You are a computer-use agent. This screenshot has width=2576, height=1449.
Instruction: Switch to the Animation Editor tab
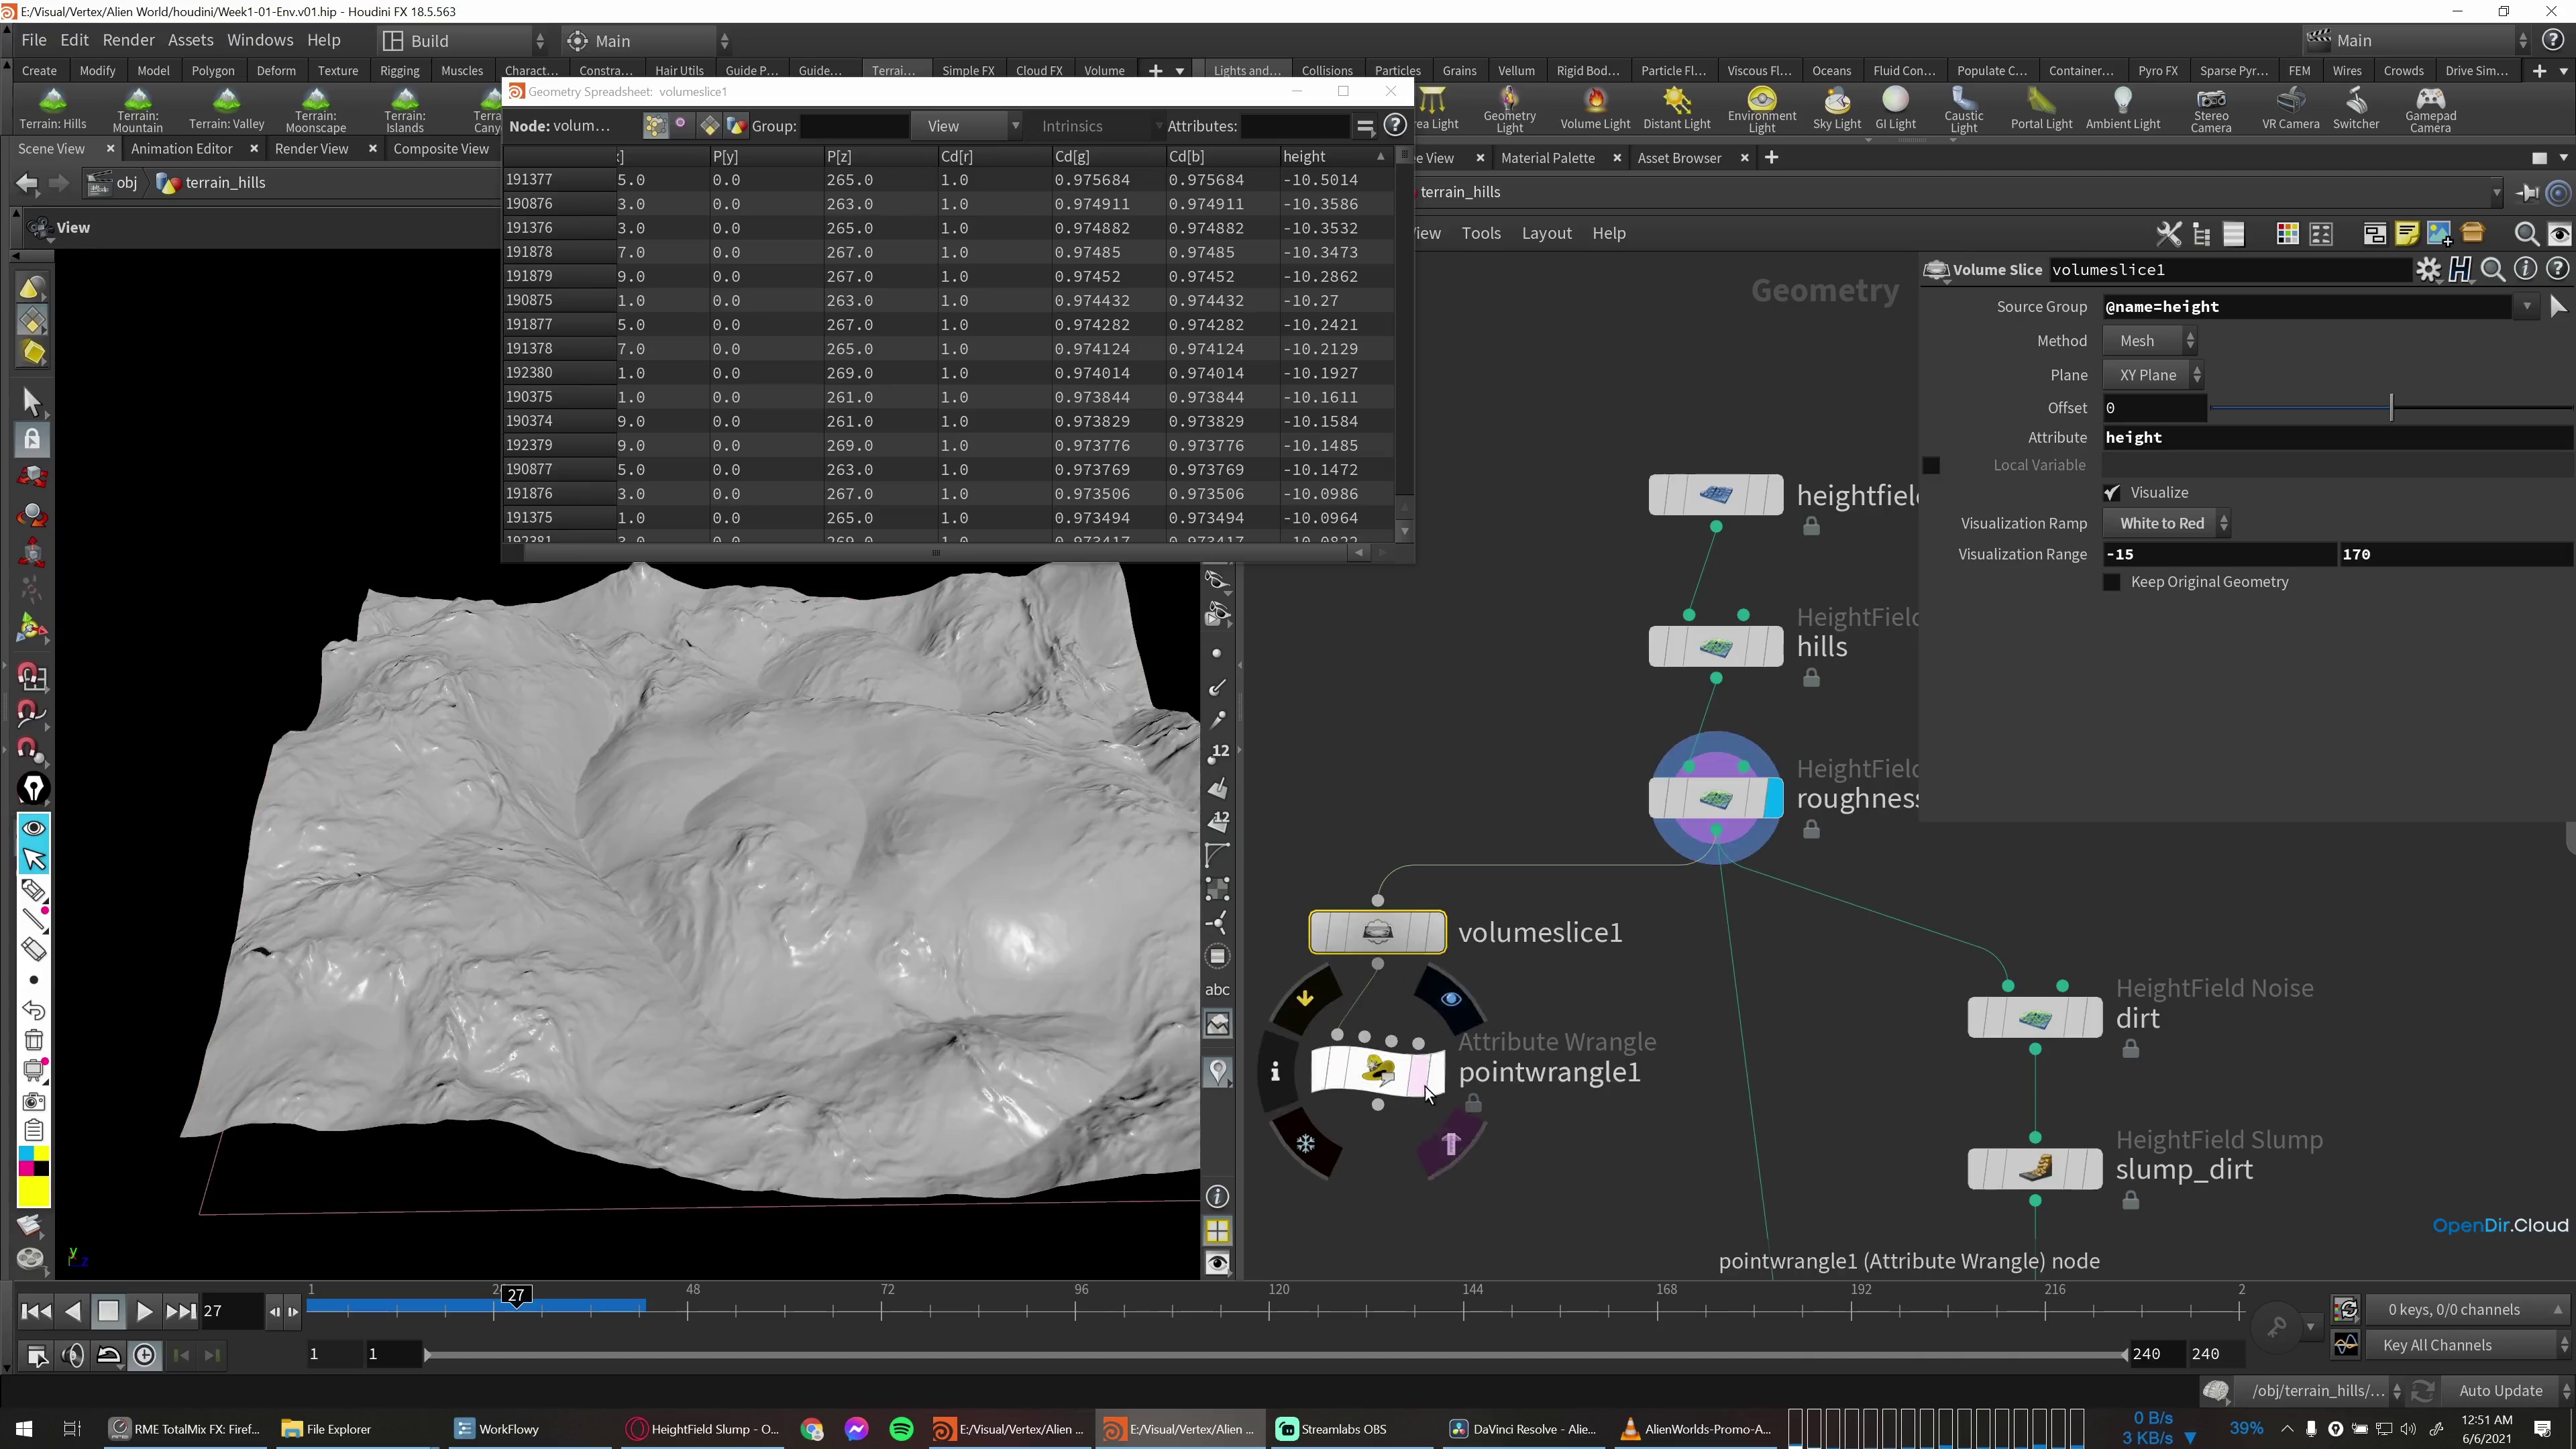pos(181,148)
